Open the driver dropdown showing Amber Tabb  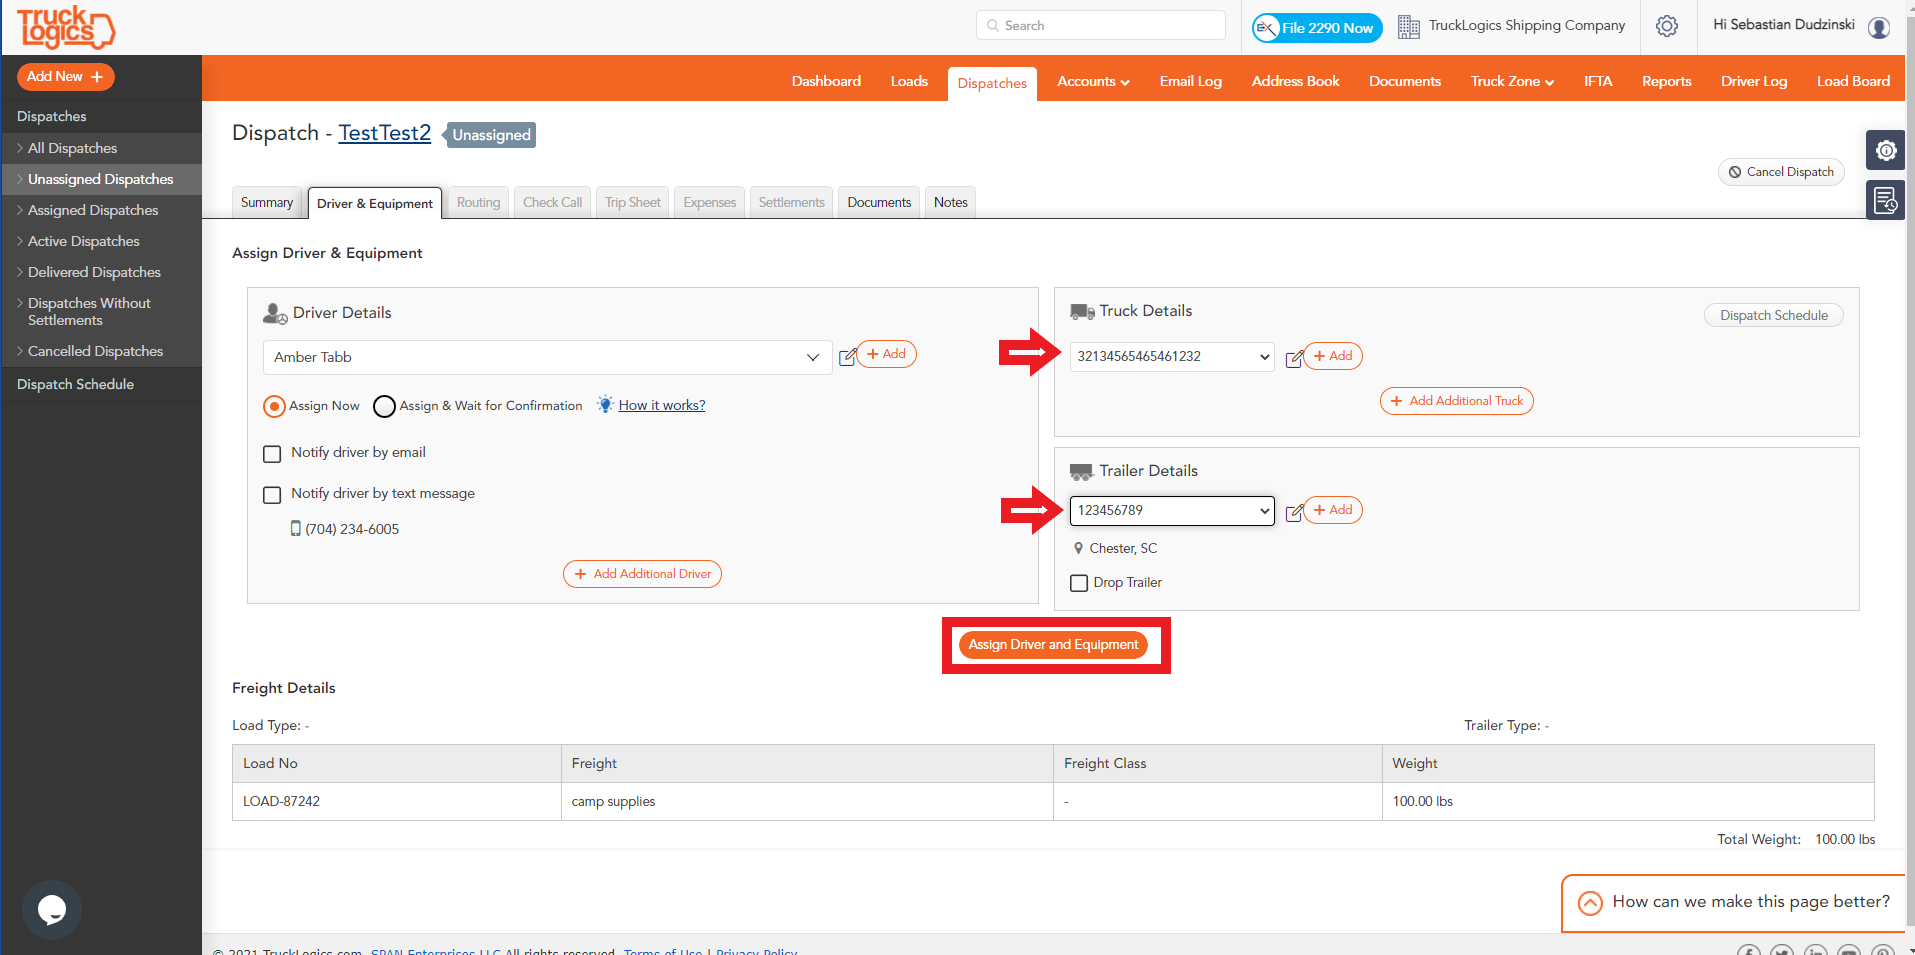click(547, 357)
